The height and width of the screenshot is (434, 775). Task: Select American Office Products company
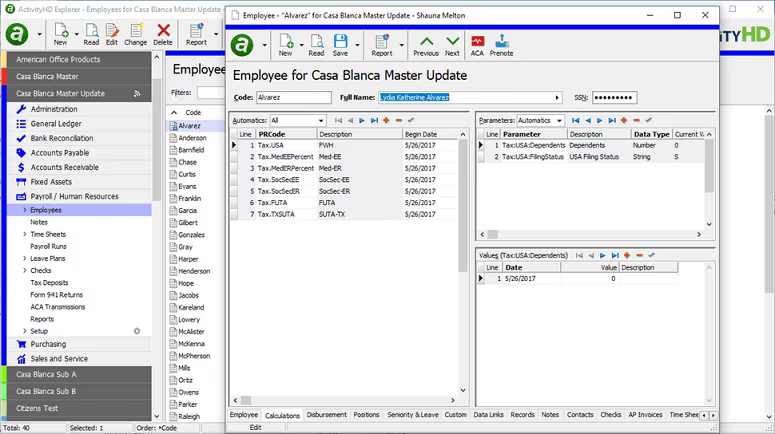(x=79, y=59)
